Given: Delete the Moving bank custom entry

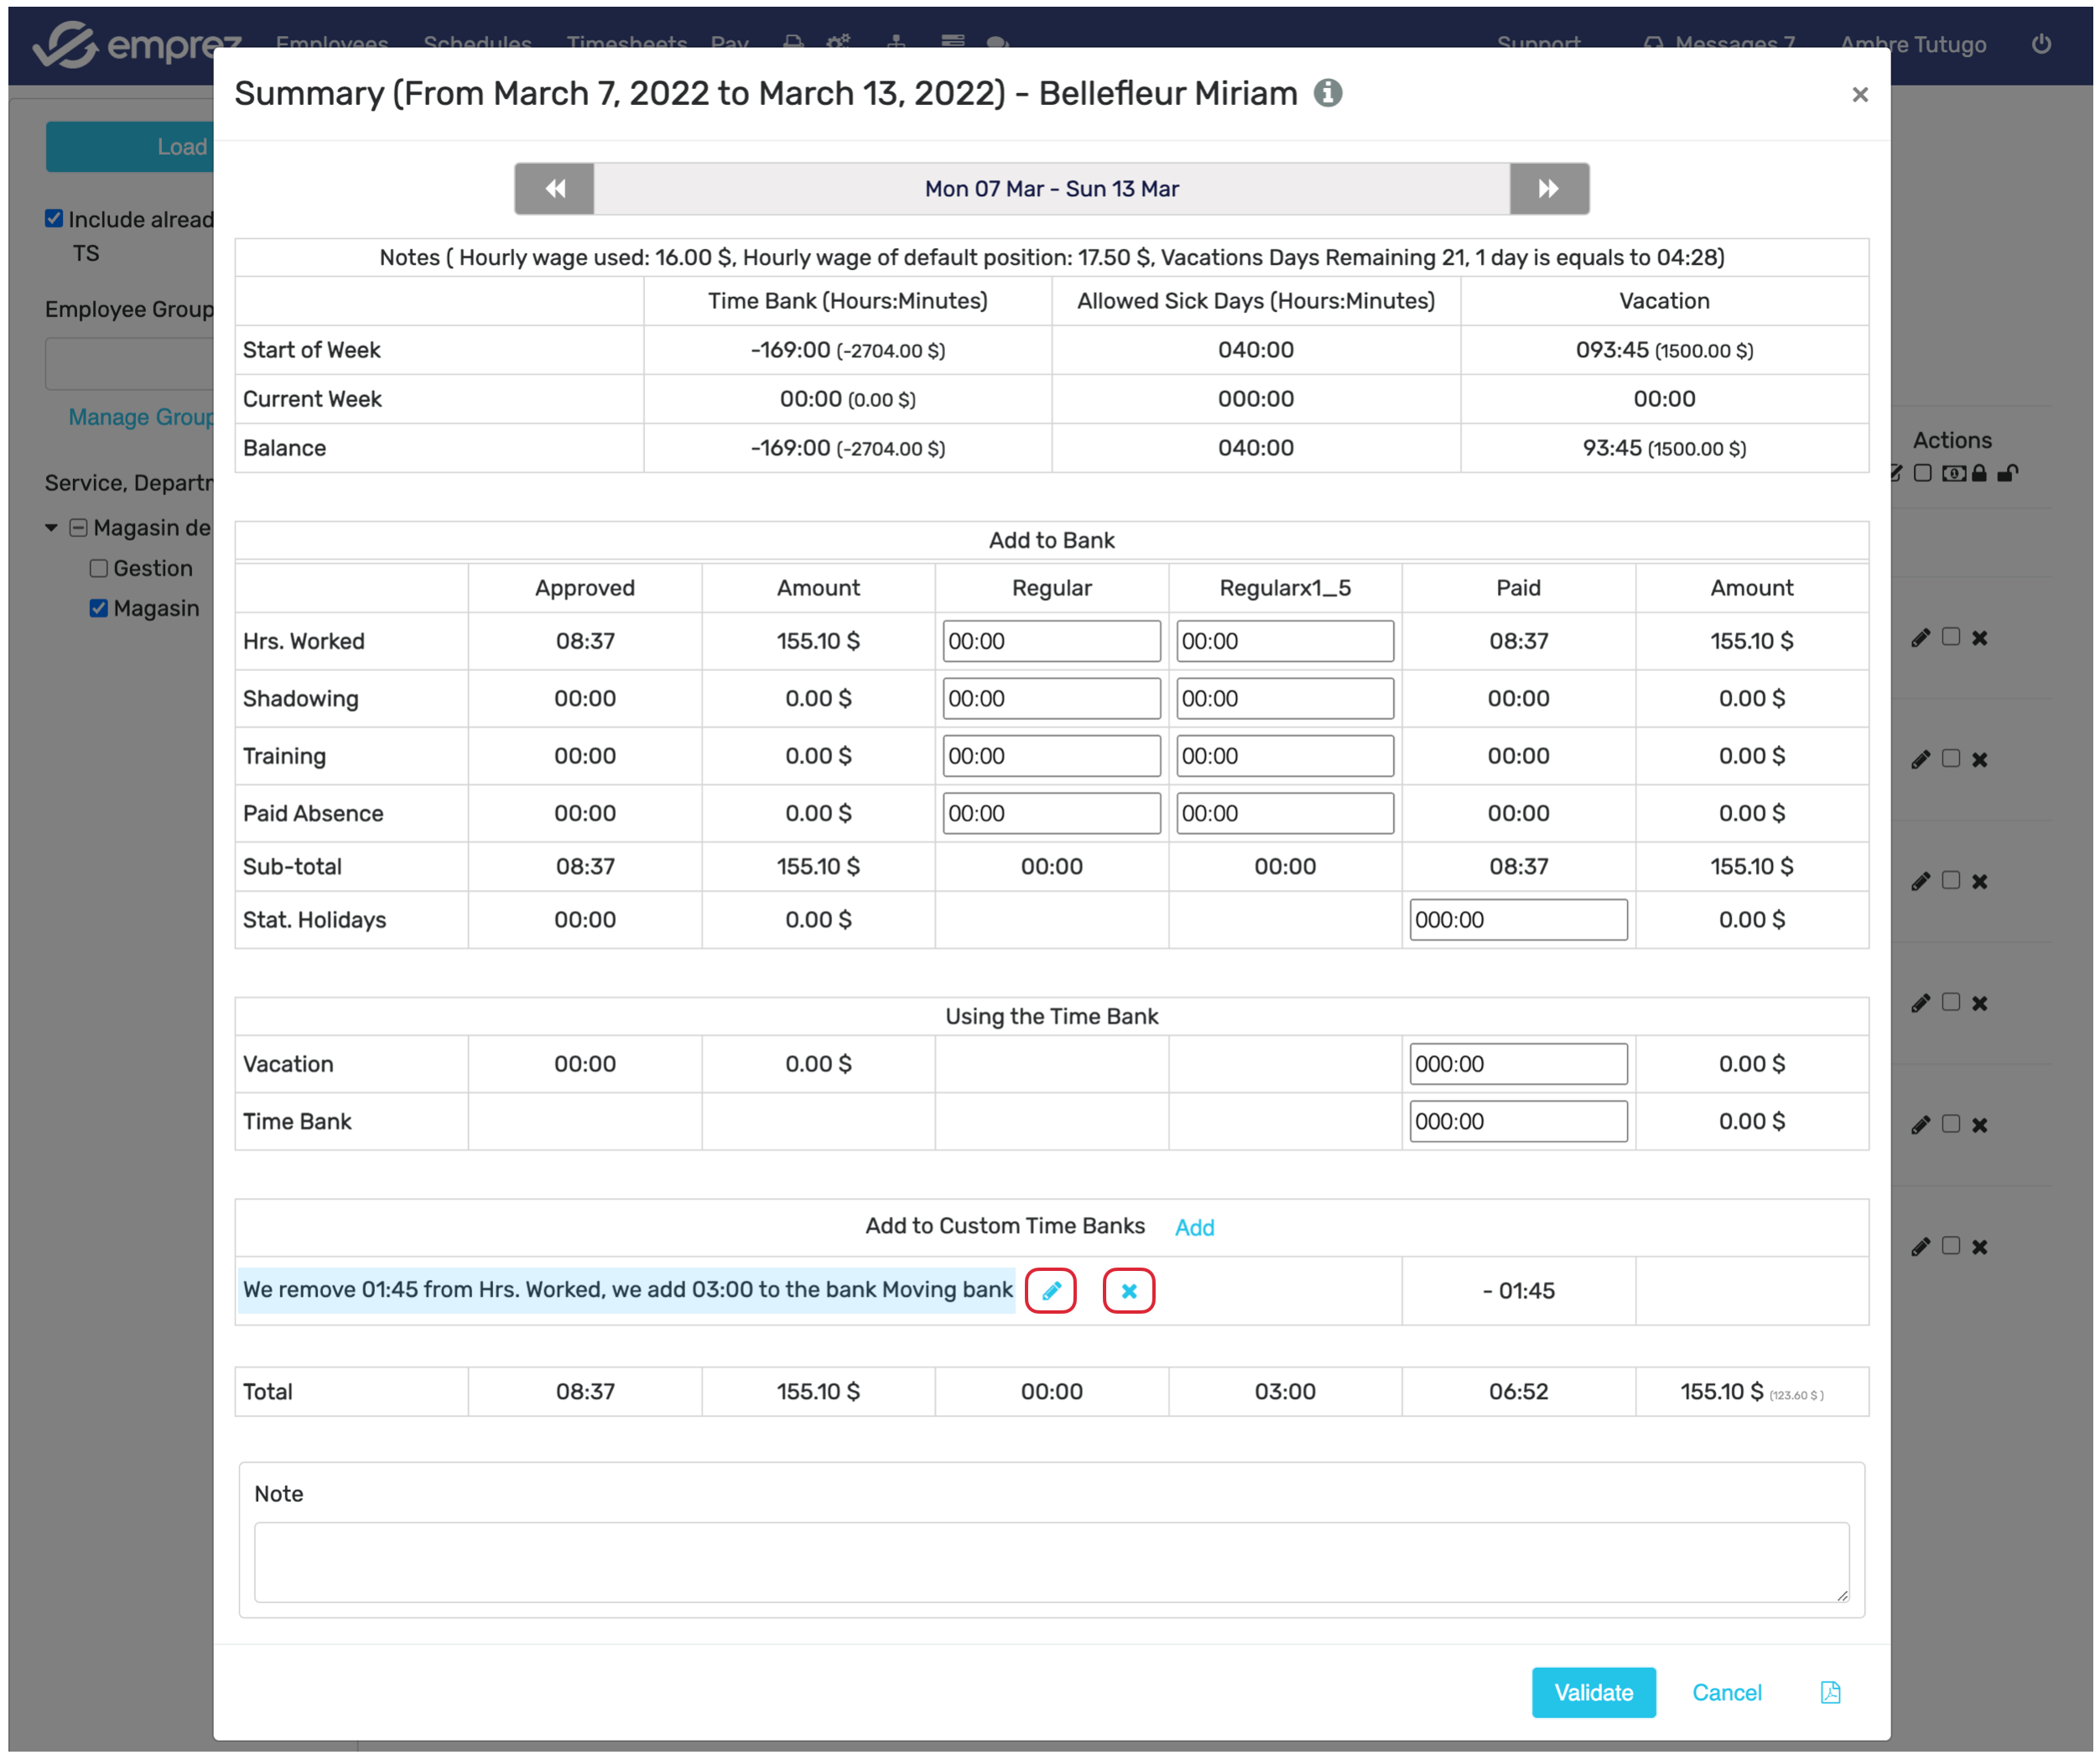Looking at the screenshot, I should click(1128, 1291).
